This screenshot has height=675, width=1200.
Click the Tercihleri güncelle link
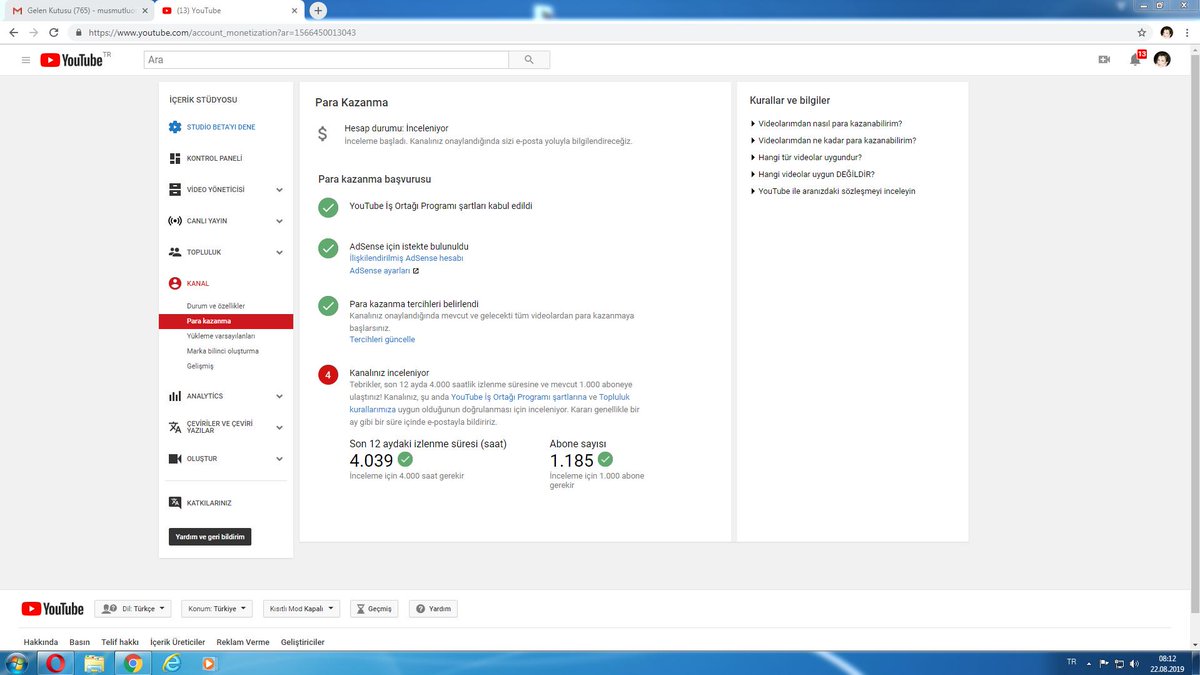click(382, 340)
